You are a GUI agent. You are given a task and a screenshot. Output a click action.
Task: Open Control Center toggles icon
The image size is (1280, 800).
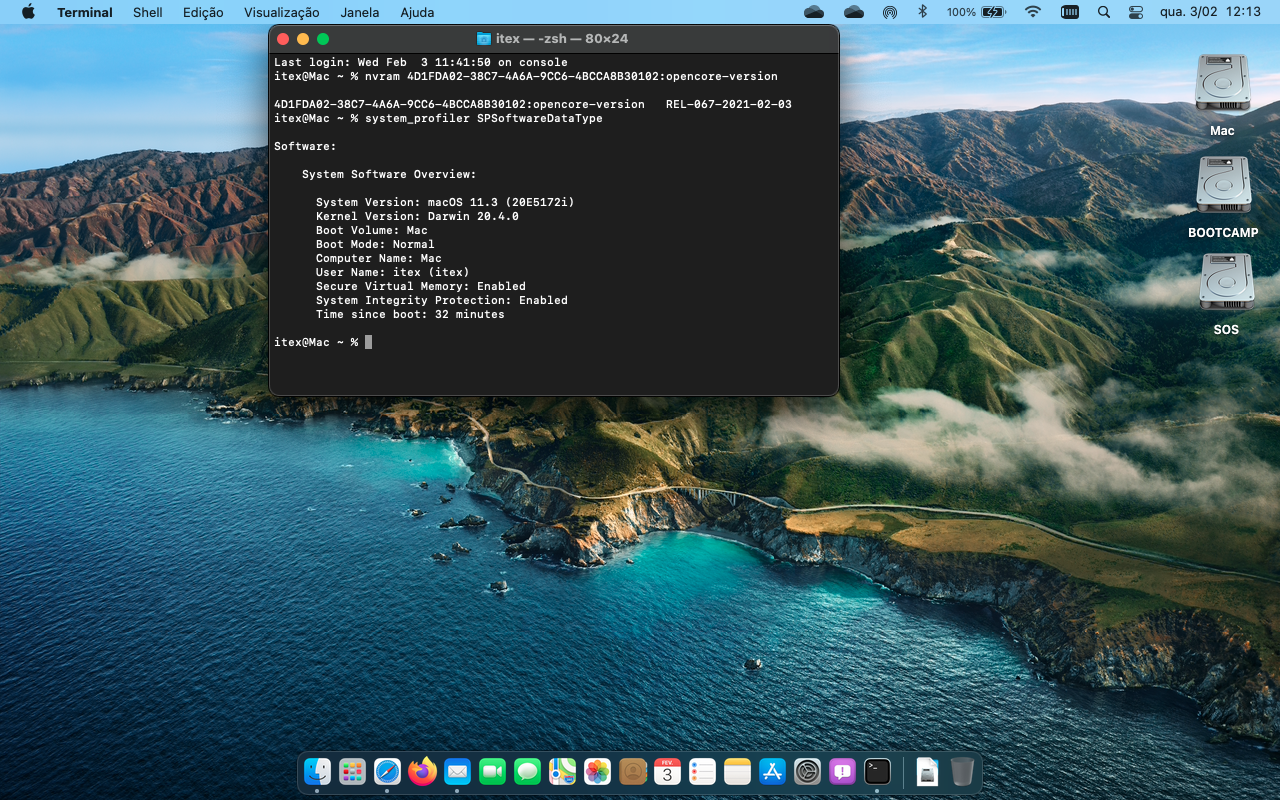[x=1135, y=12]
